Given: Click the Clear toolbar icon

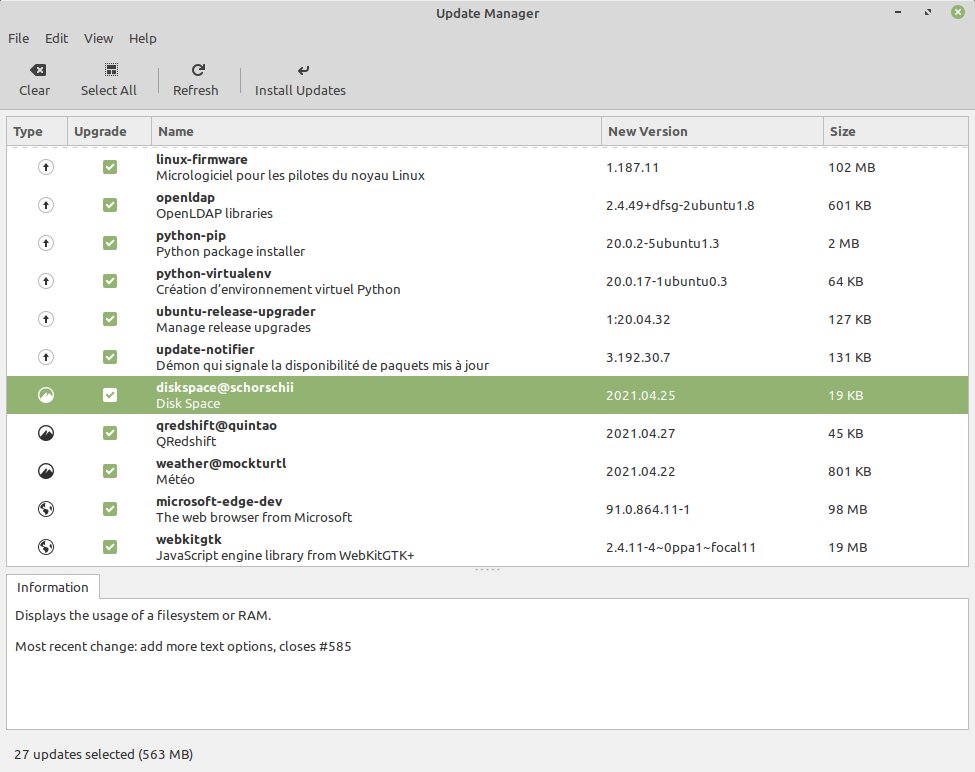Looking at the screenshot, I should pos(36,70).
